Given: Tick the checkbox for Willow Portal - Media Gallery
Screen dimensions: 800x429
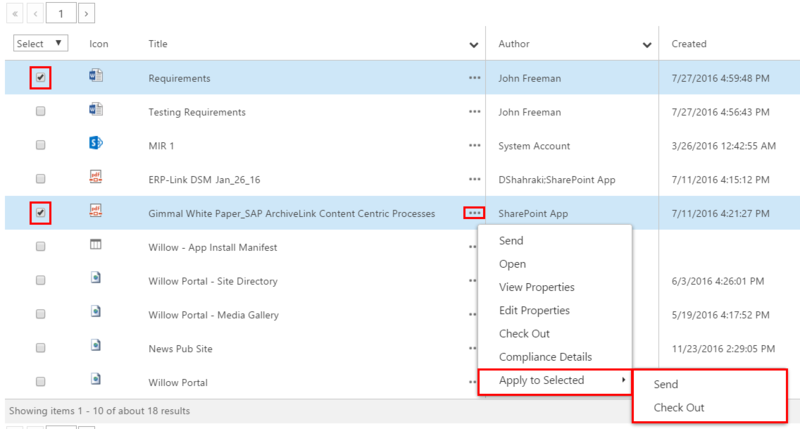Looking at the screenshot, I should [x=40, y=315].
